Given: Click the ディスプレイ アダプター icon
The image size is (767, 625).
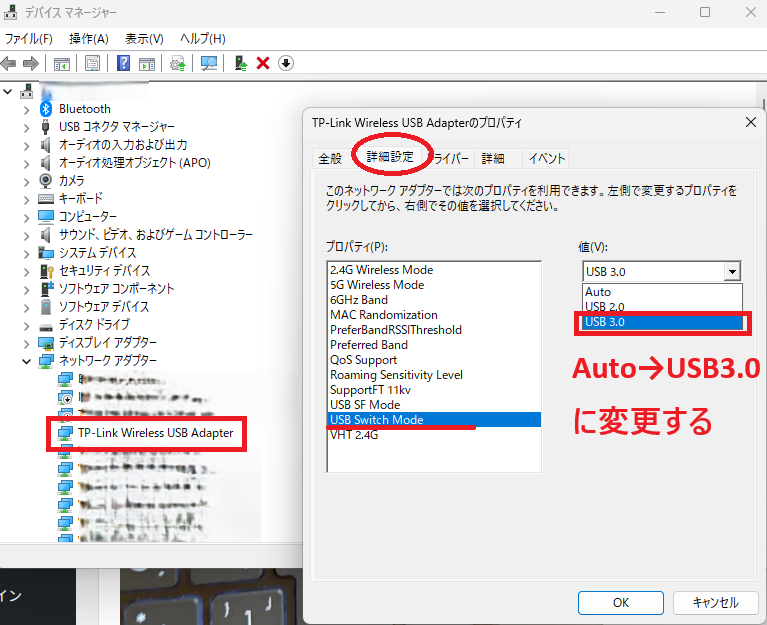Looking at the screenshot, I should tap(46, 343).
